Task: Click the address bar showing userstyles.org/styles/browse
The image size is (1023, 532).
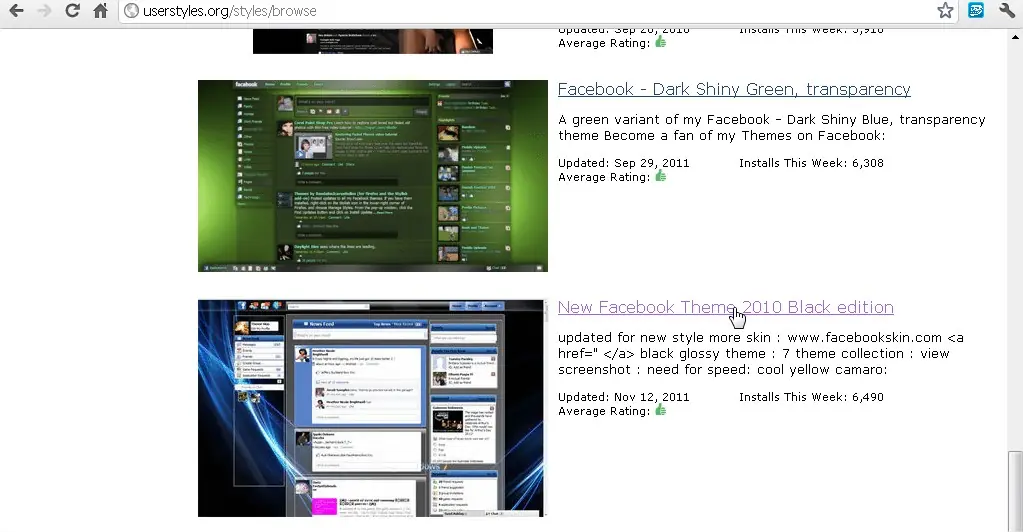Action: point(538,11)
